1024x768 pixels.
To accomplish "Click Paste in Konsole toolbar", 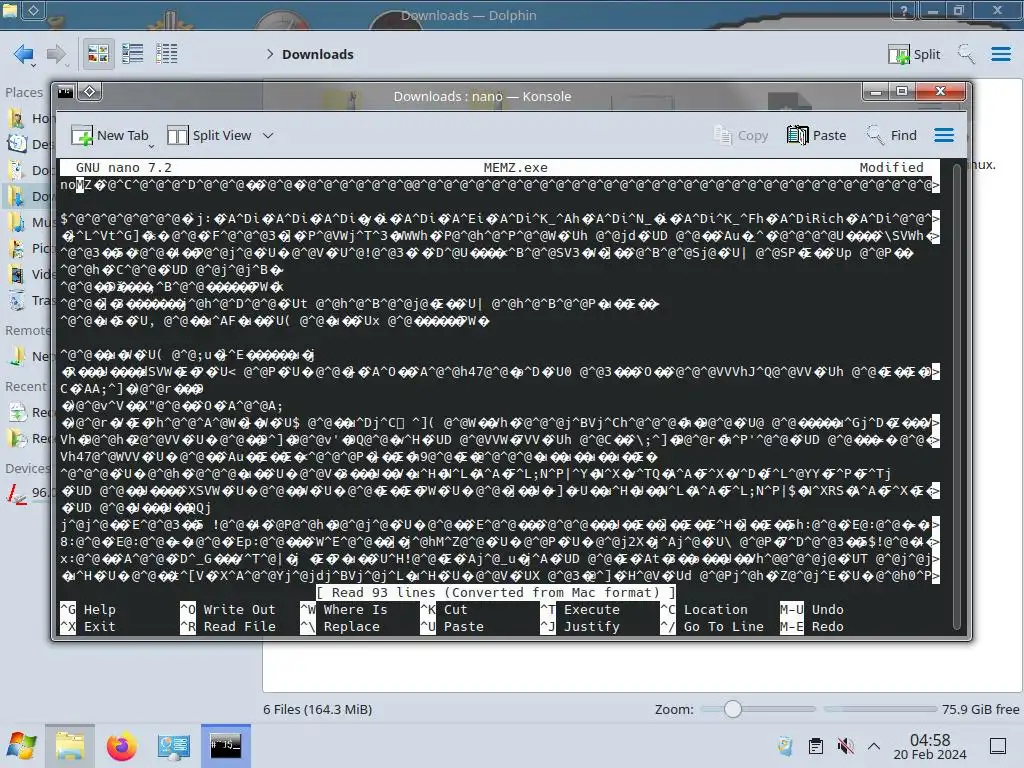I will (816, 135).
